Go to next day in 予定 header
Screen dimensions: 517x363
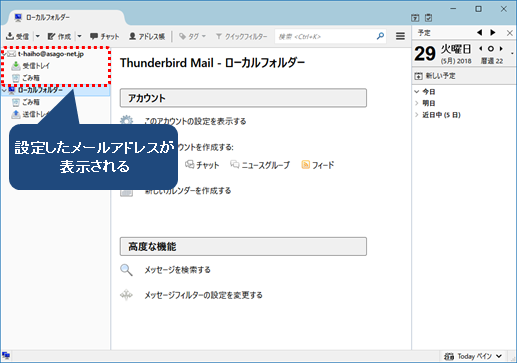click(x=493, y=33)
